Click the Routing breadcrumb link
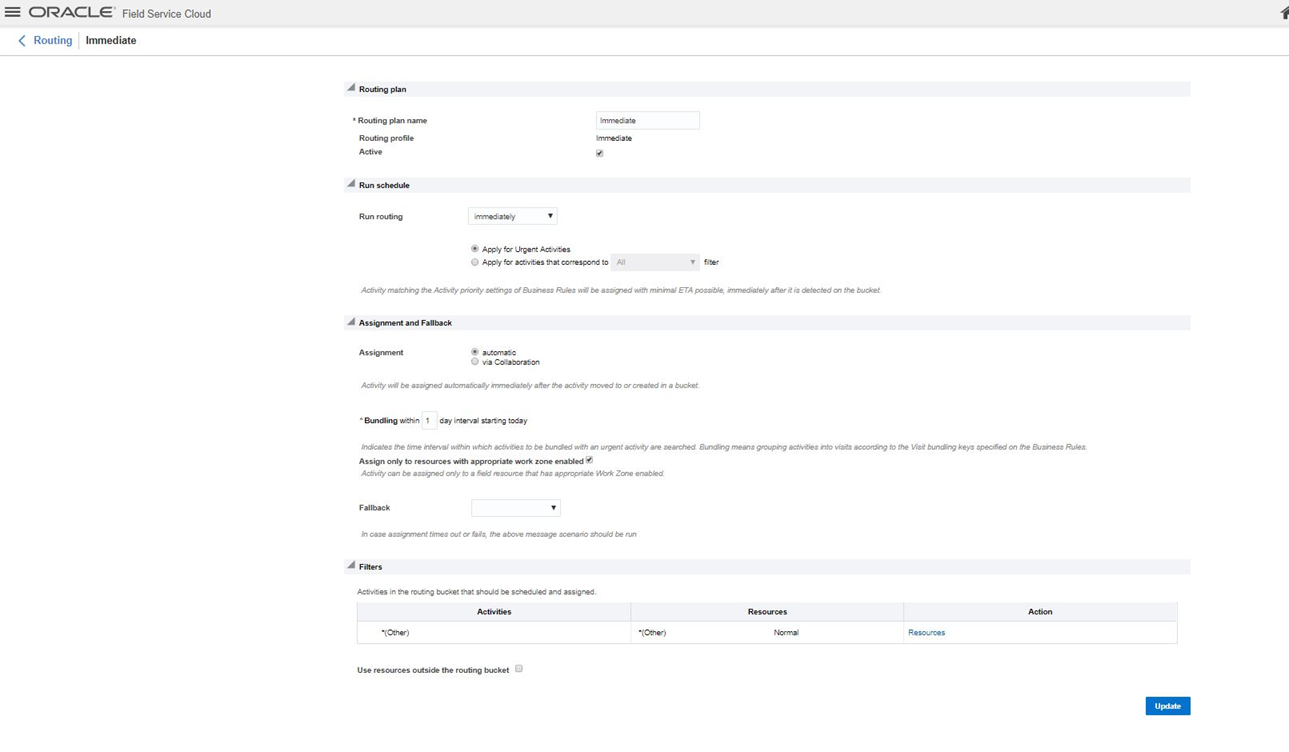The width and height of the screenshot is (1289, 752). coord(53,41)
